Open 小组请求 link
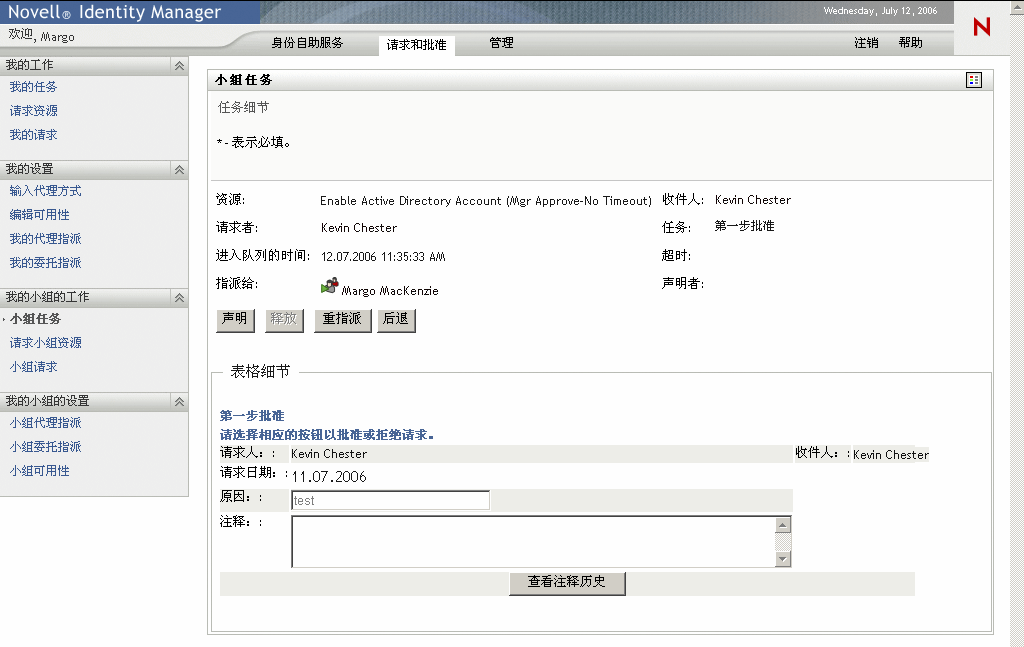 click(x=33, y=367)
